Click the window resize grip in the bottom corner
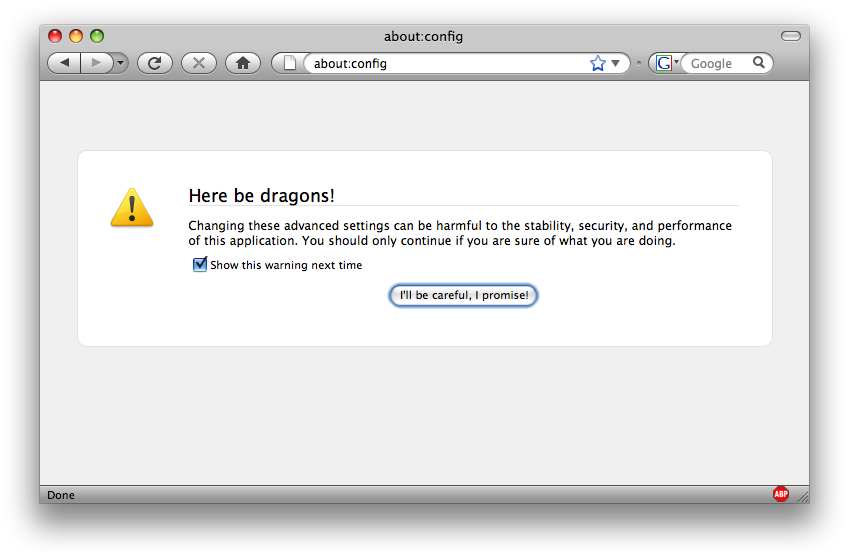849x558 pixels. (x=801, y=495)
